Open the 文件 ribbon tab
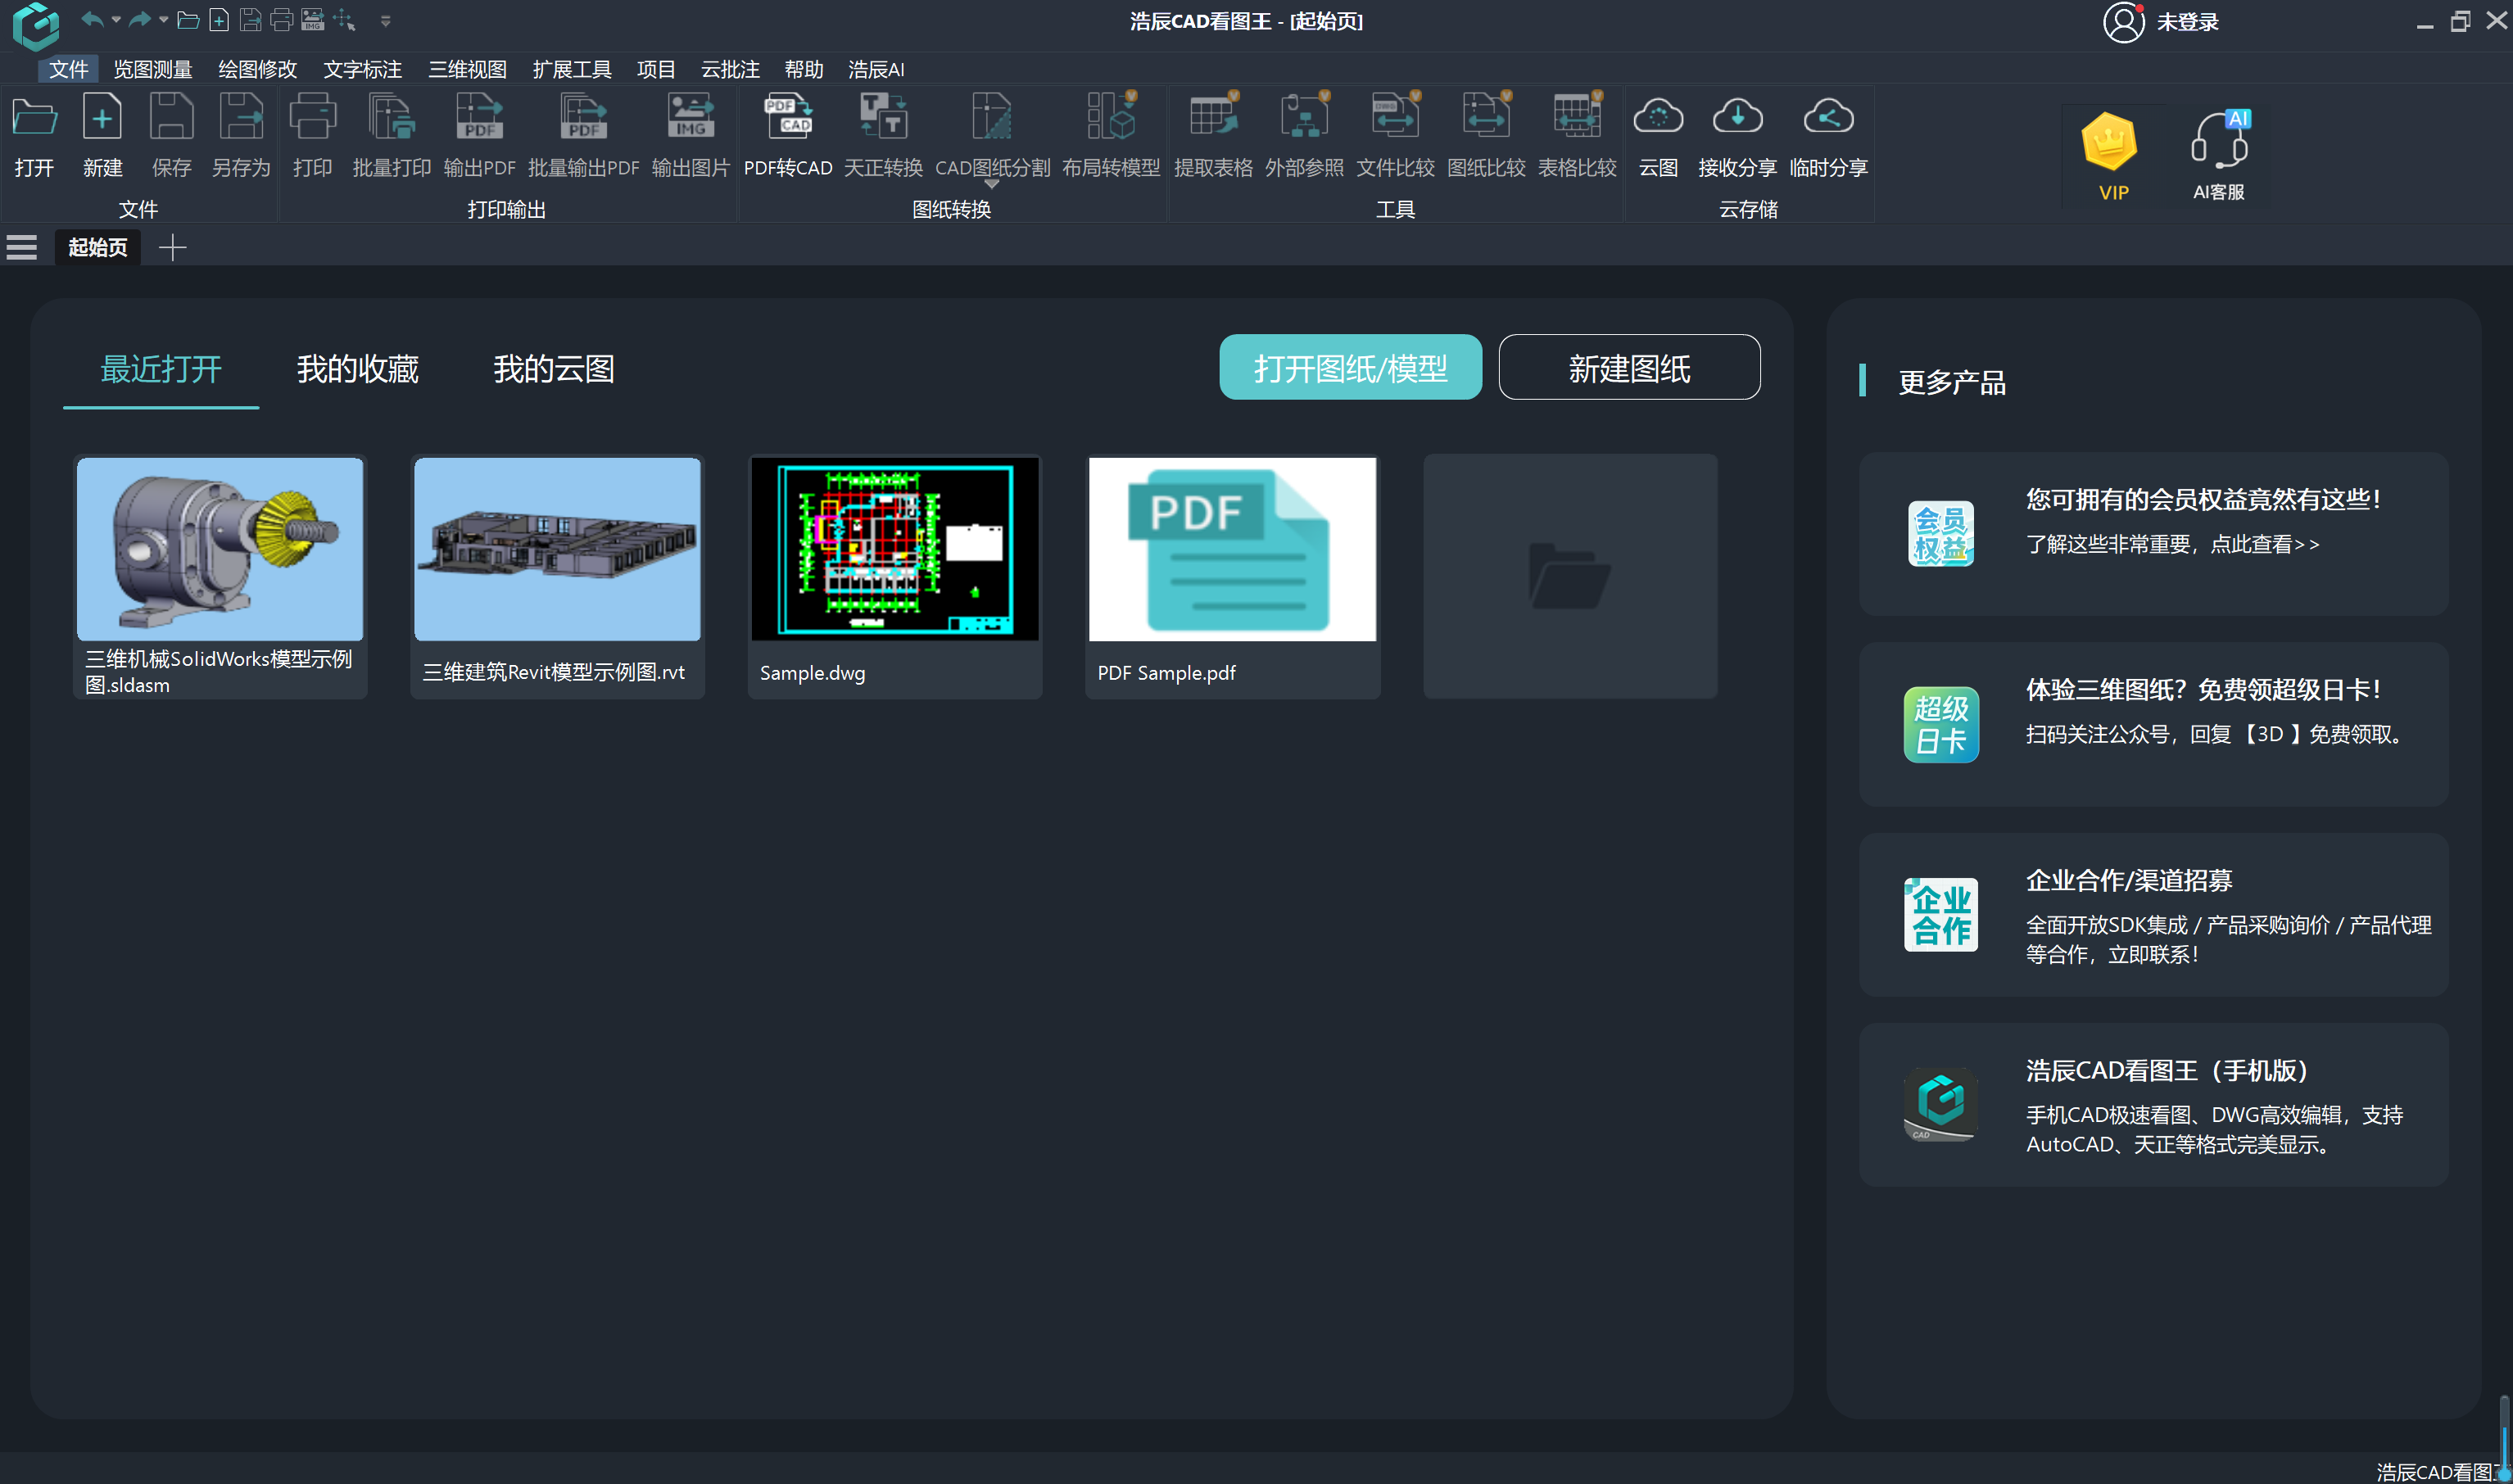Image resolution: width=2513 pixels, height=1484 pixels. [x=68, y=69]
